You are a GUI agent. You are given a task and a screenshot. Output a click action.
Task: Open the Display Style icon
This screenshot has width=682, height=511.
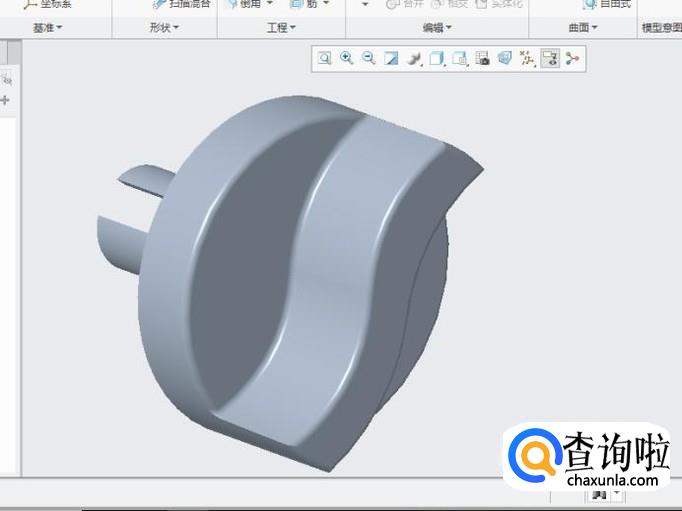click(437, 59)
